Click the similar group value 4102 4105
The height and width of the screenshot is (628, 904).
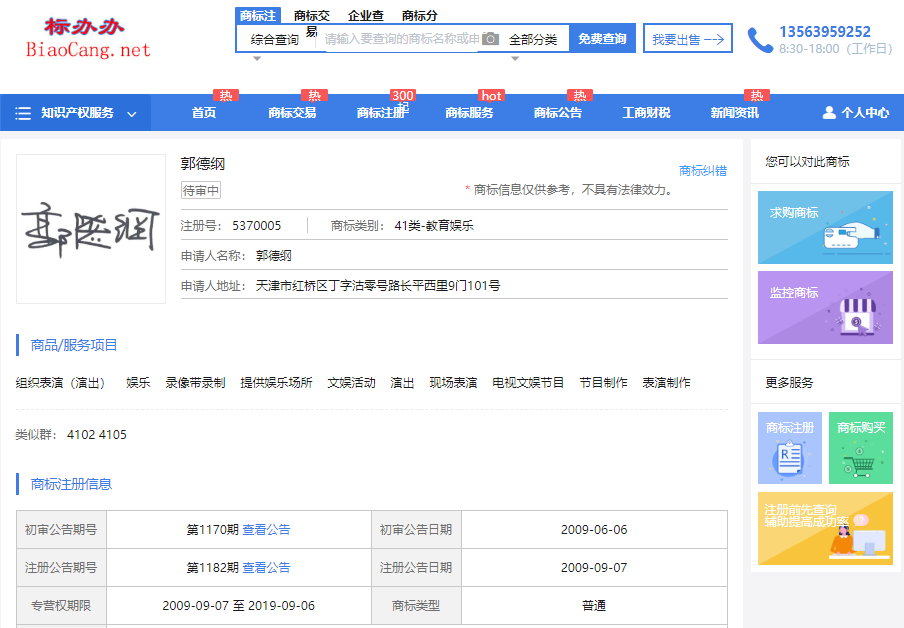(97, 435)
